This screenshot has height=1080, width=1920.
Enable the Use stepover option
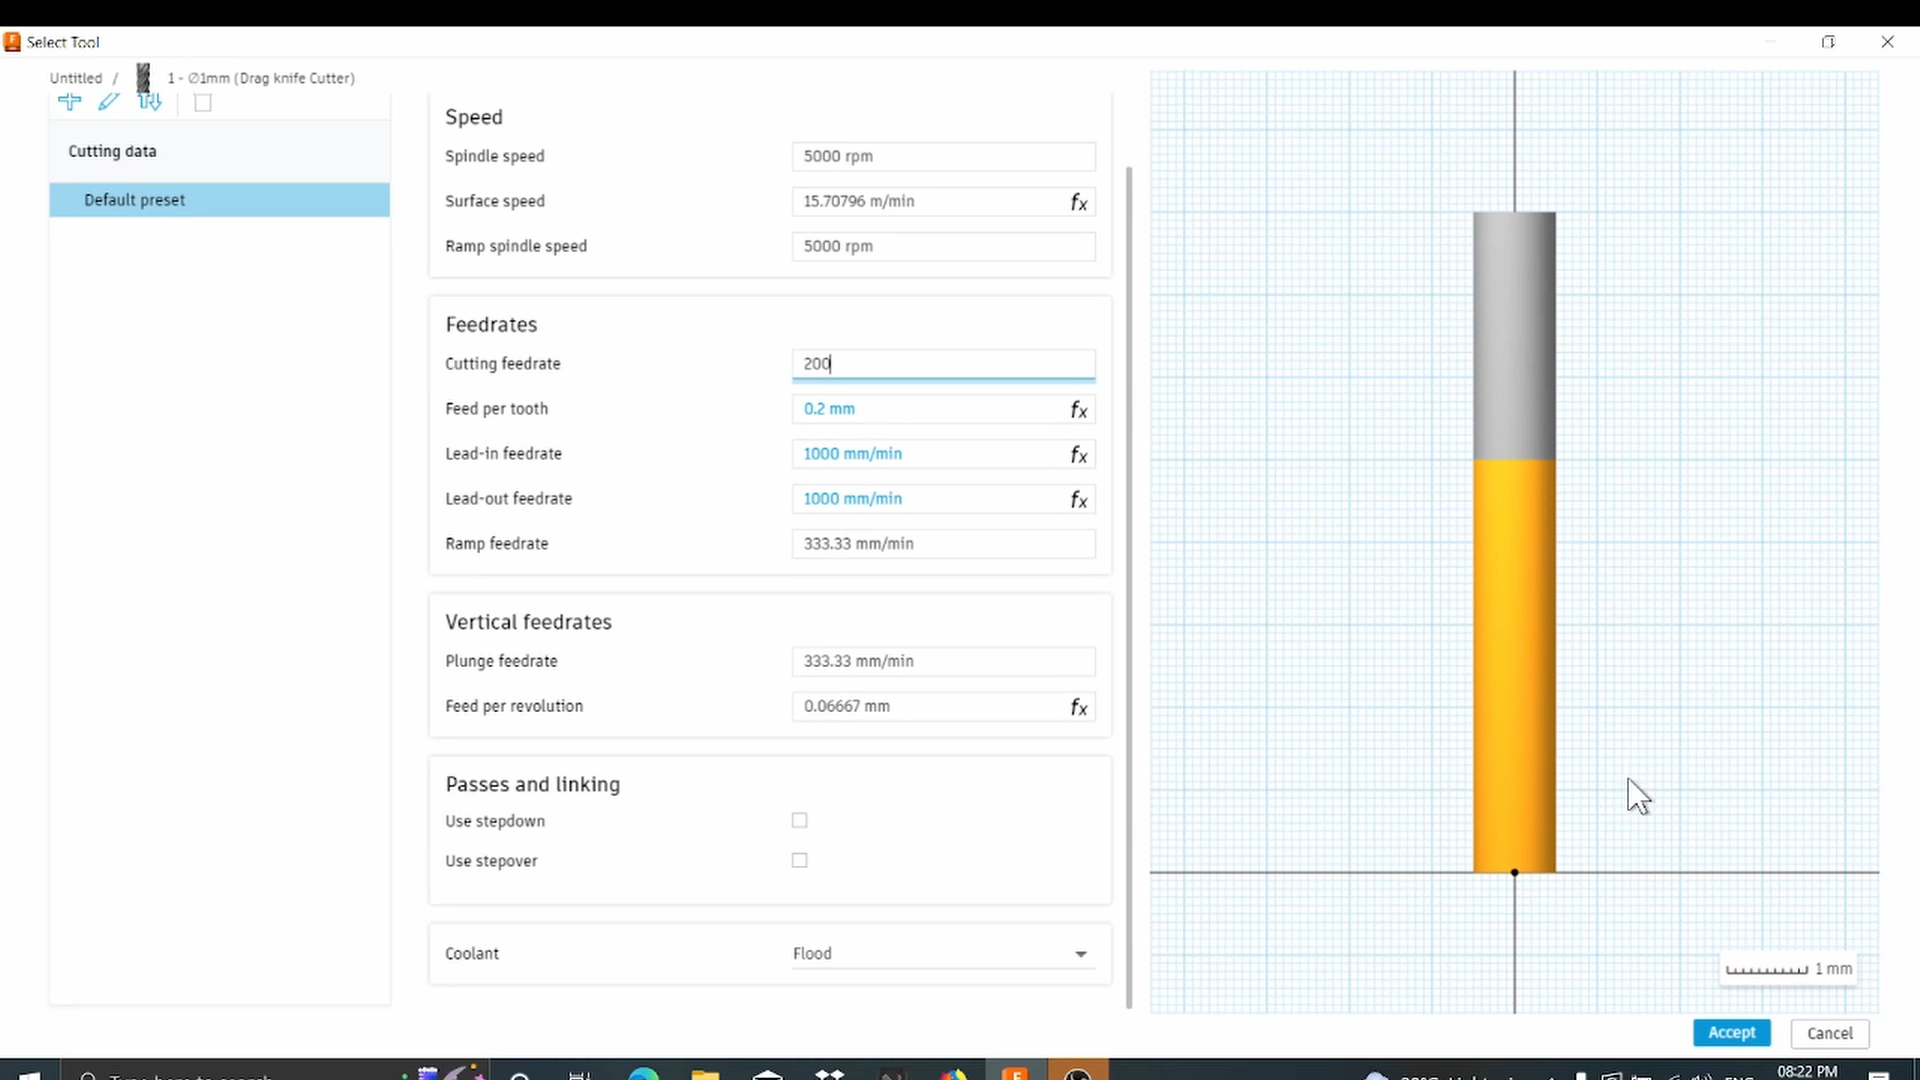click(798, 860)
